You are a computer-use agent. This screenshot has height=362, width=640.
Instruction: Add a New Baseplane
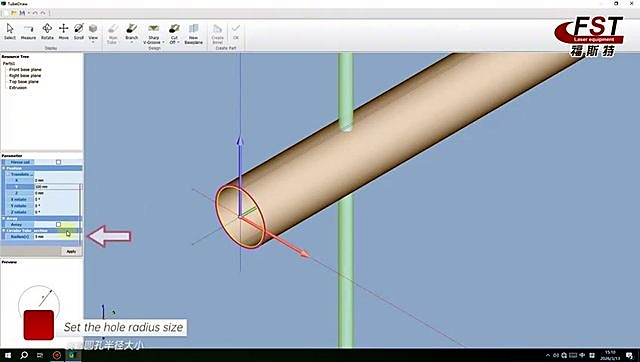click(193, 33)
